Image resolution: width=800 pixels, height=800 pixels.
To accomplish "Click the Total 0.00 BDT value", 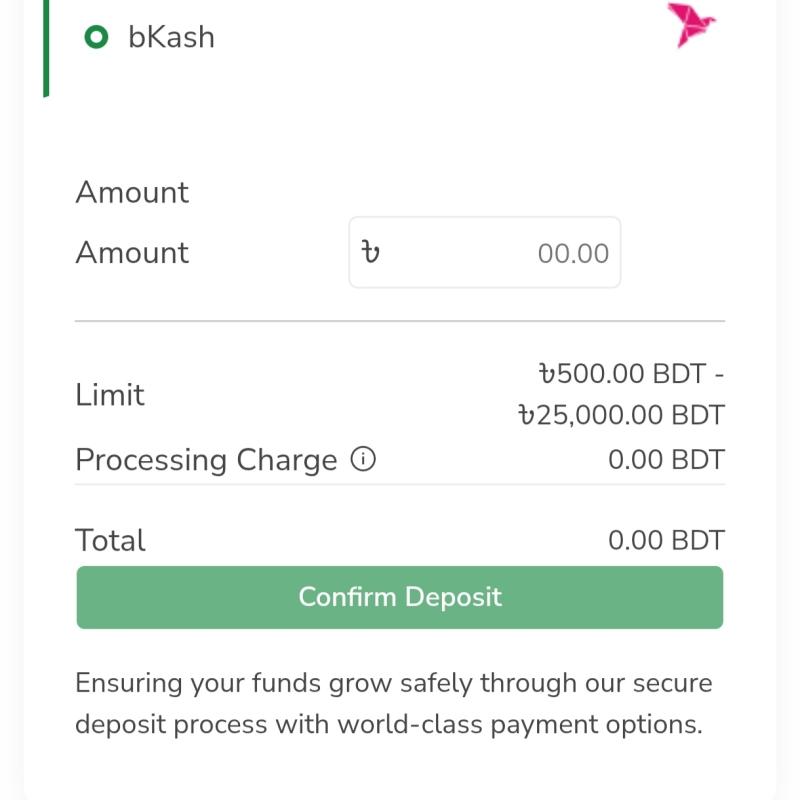I will pyautogui.click(x=666, y=540).
